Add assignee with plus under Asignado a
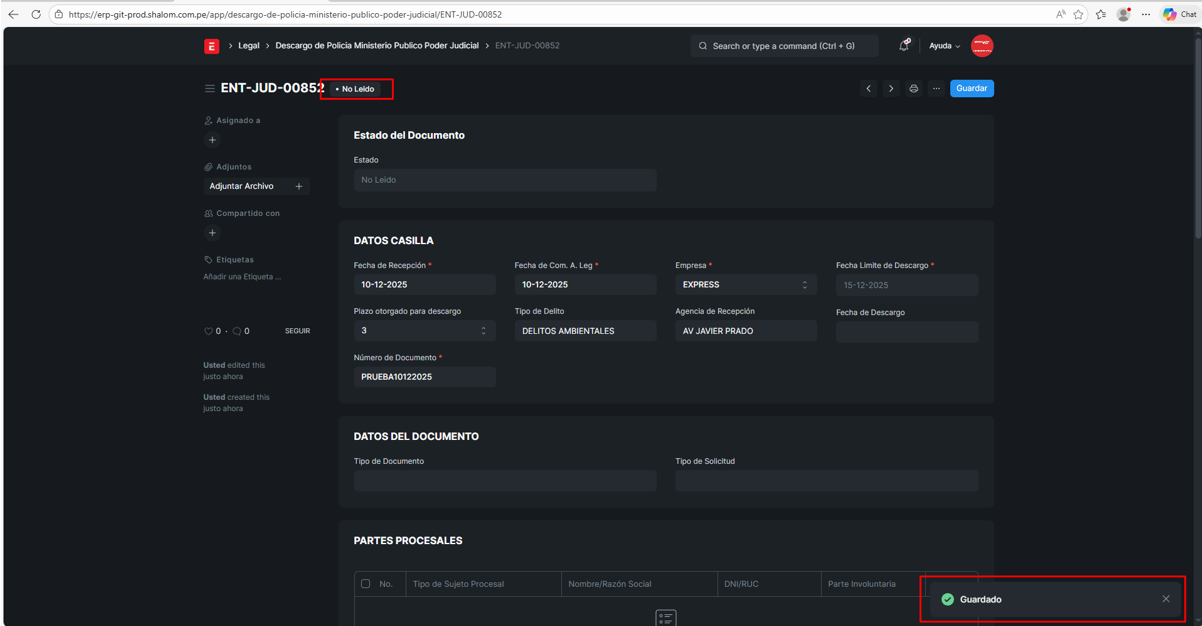The height and width of the screenshot is (626, 1202). (x=212, y=140)
